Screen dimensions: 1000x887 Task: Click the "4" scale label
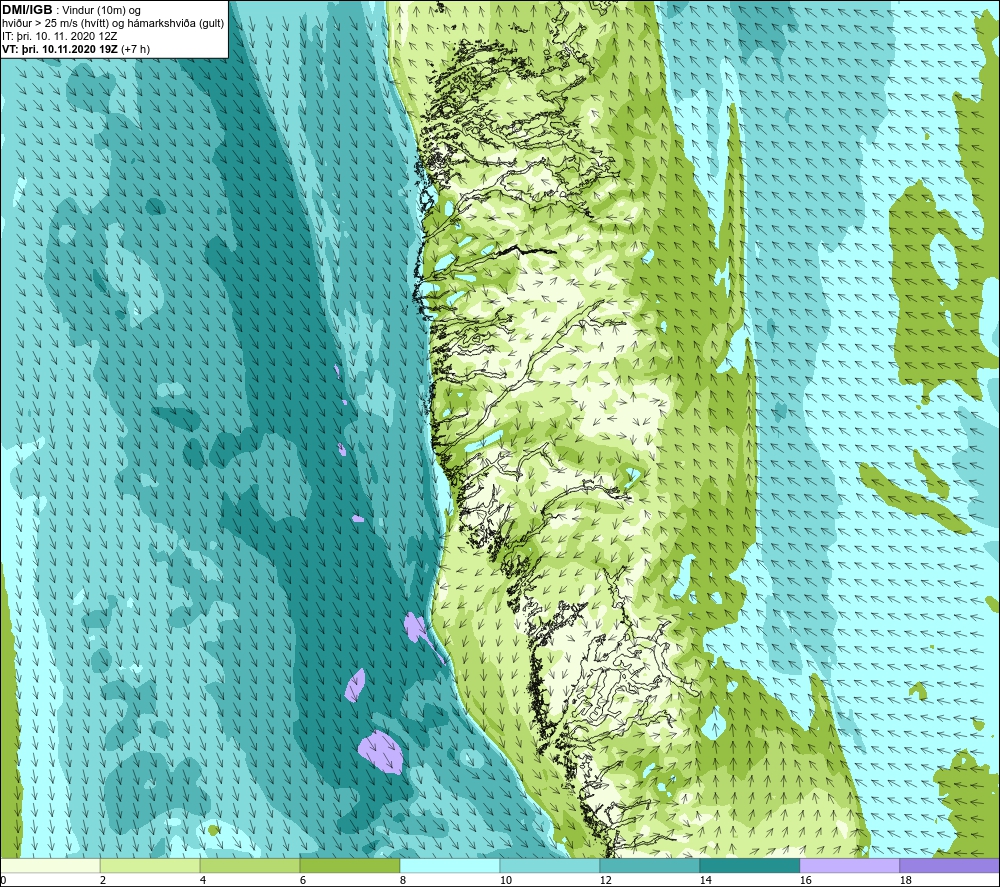(203, 880)
